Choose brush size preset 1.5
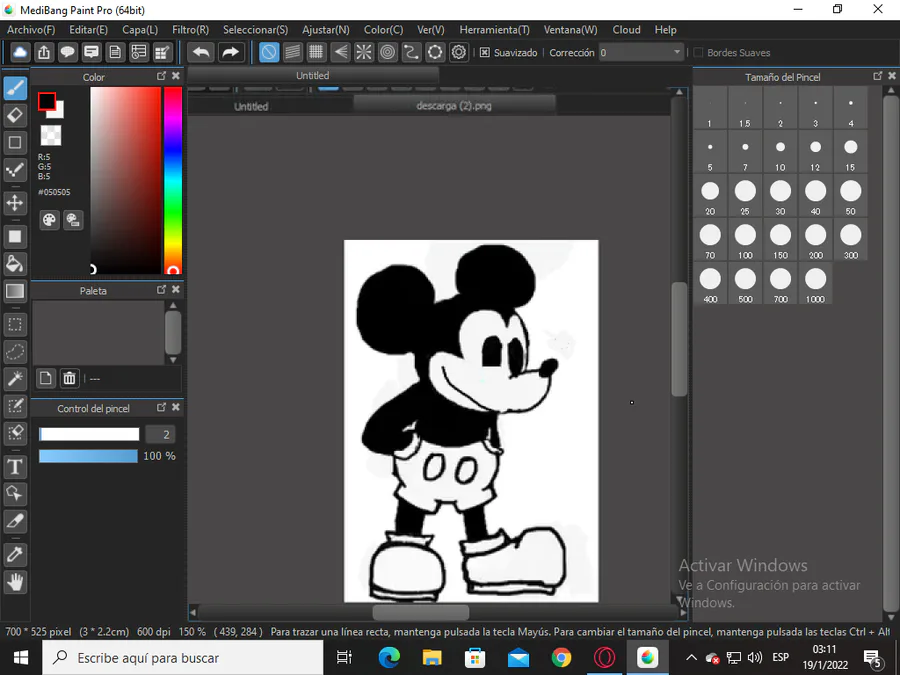The width and height of the screenshot is (900, 675). 745,108
